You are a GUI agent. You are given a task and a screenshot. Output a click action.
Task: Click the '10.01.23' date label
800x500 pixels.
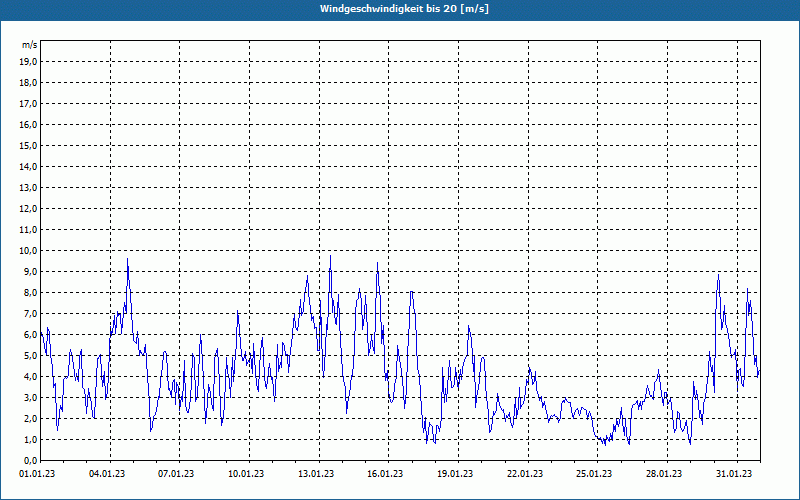[246, 474]
